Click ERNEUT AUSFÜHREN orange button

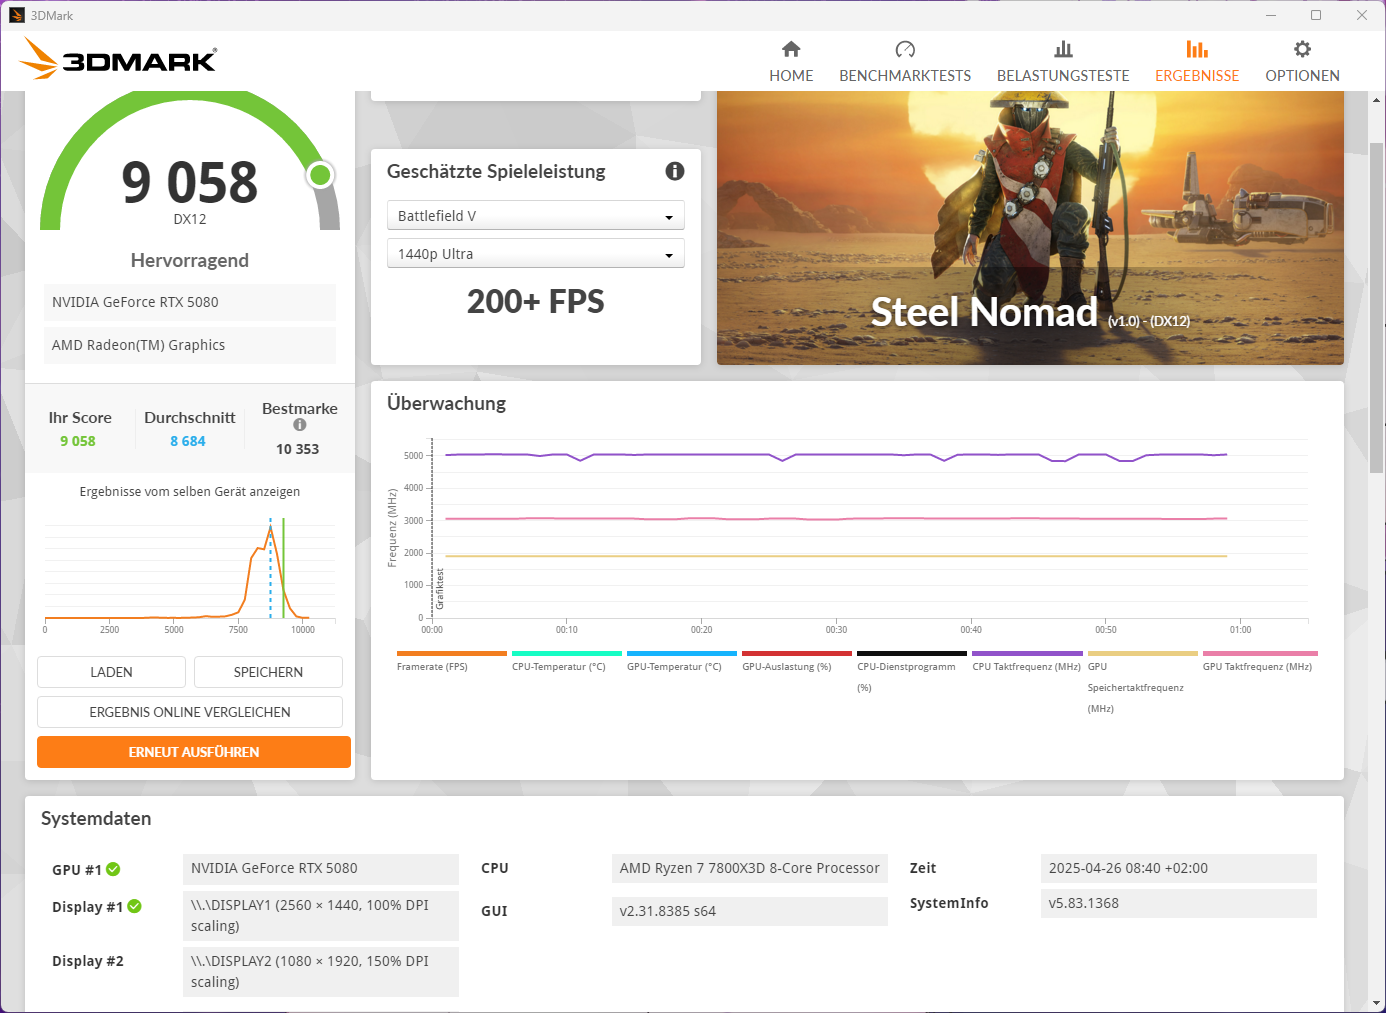click(194, 752)
